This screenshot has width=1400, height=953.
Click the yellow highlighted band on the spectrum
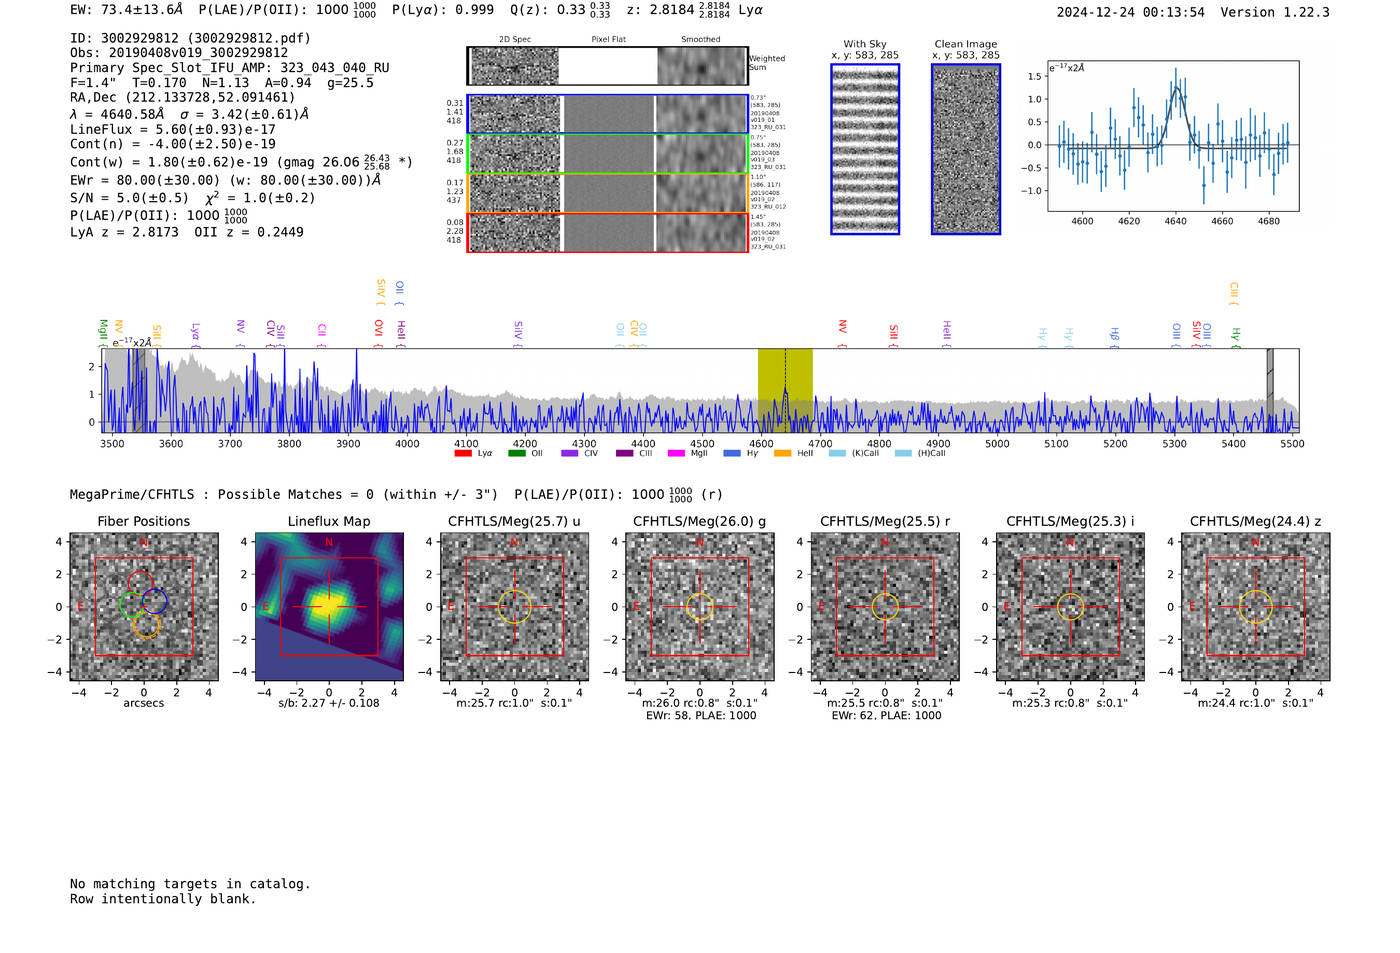785,390
